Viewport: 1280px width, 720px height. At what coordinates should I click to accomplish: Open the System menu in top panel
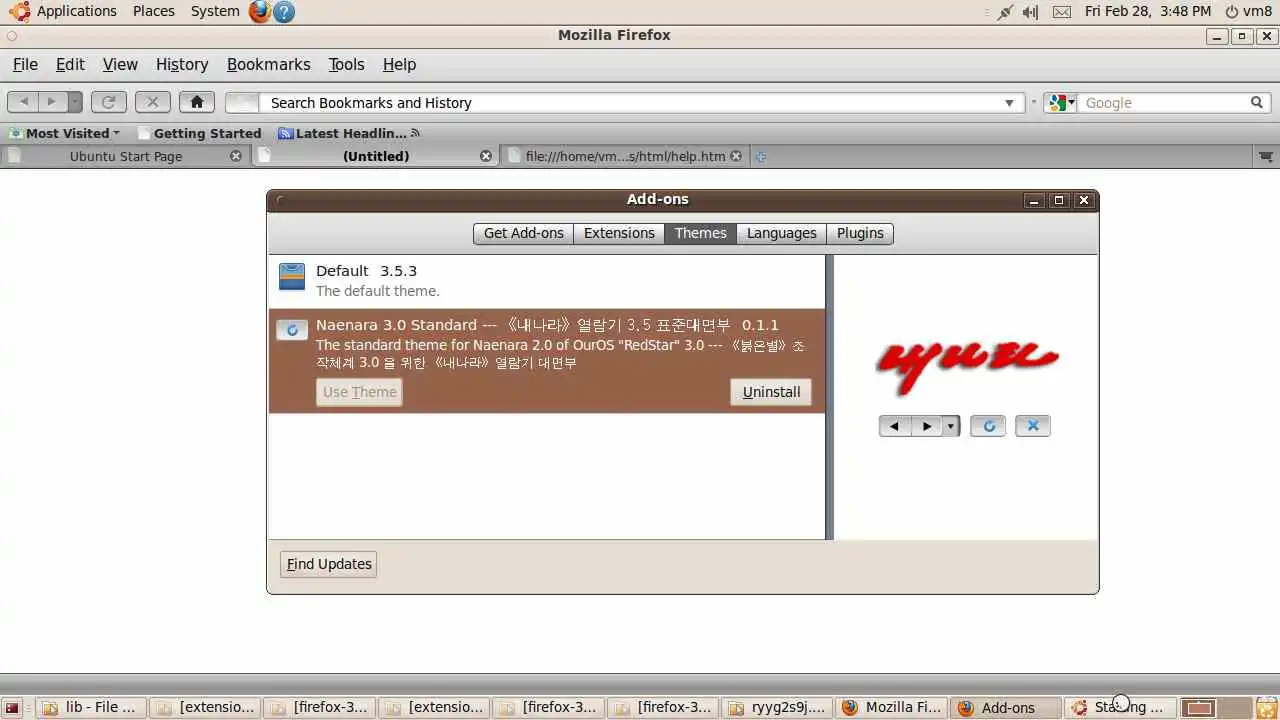[x=215, y=11]
